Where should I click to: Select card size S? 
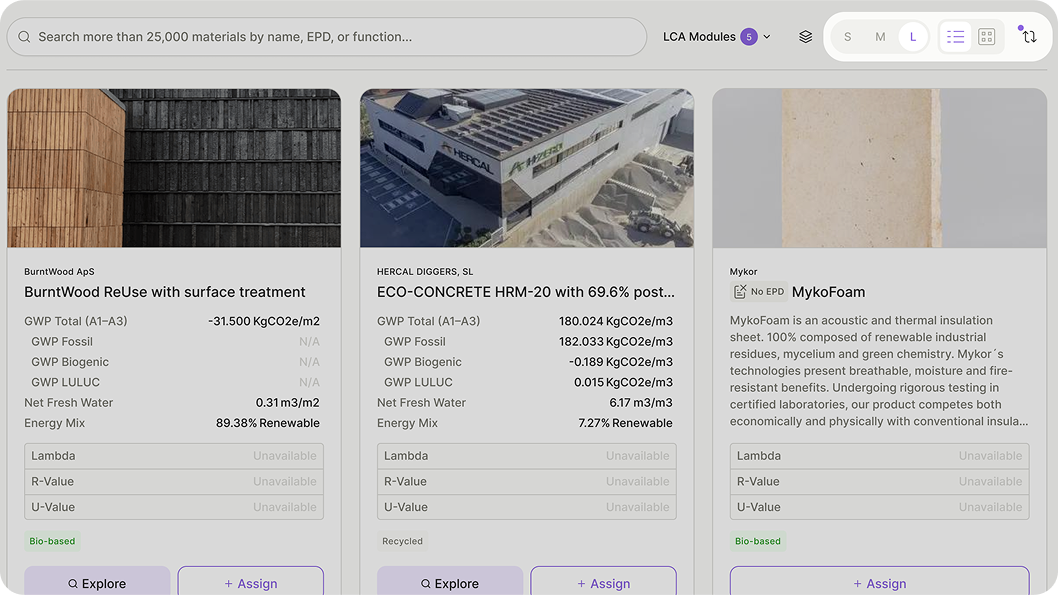click(847, 36)
